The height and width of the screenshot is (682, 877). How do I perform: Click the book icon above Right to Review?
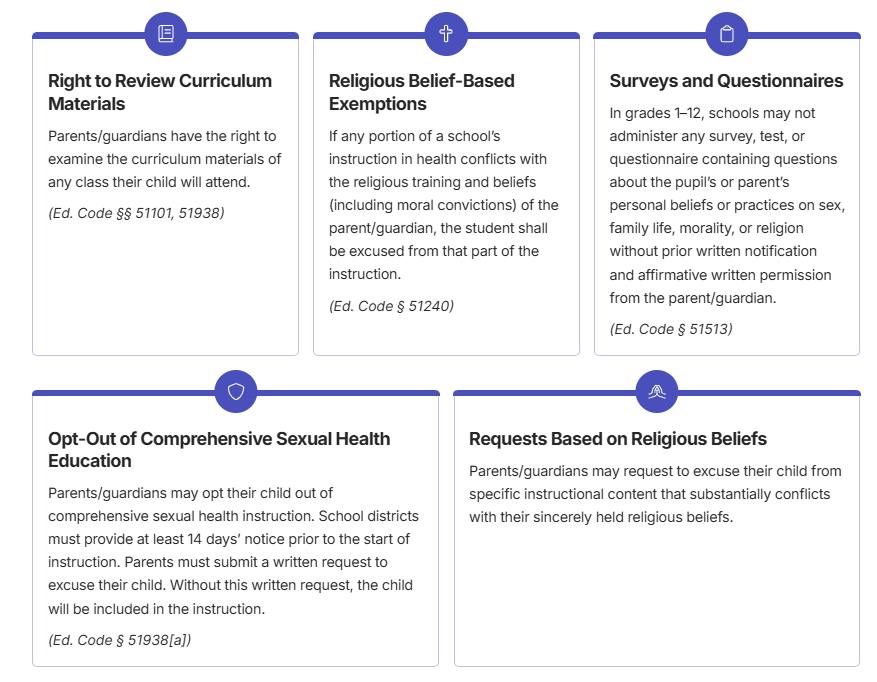coord(166,34)
